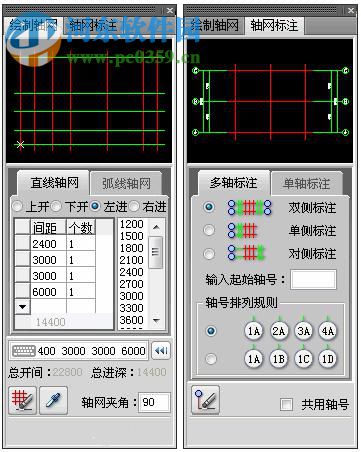Choose 对侧标注 radio option
Viewport: 361px width, 452px height.
[209, 254]
